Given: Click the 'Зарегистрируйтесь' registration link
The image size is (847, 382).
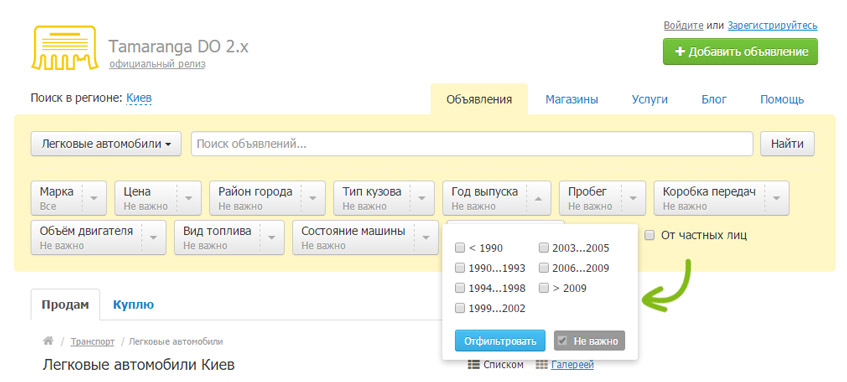Looking at the screenshot, I should 772,25.
